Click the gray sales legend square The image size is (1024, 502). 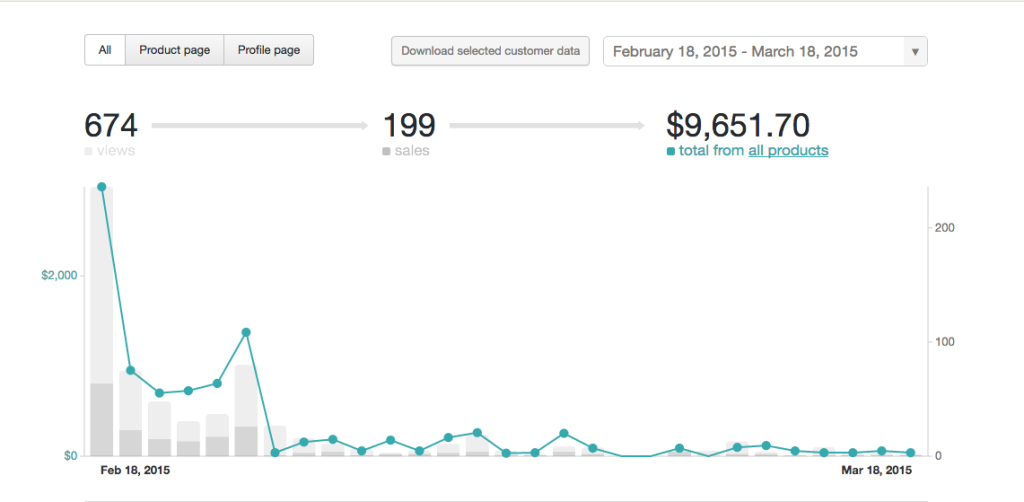coord(387,151)
